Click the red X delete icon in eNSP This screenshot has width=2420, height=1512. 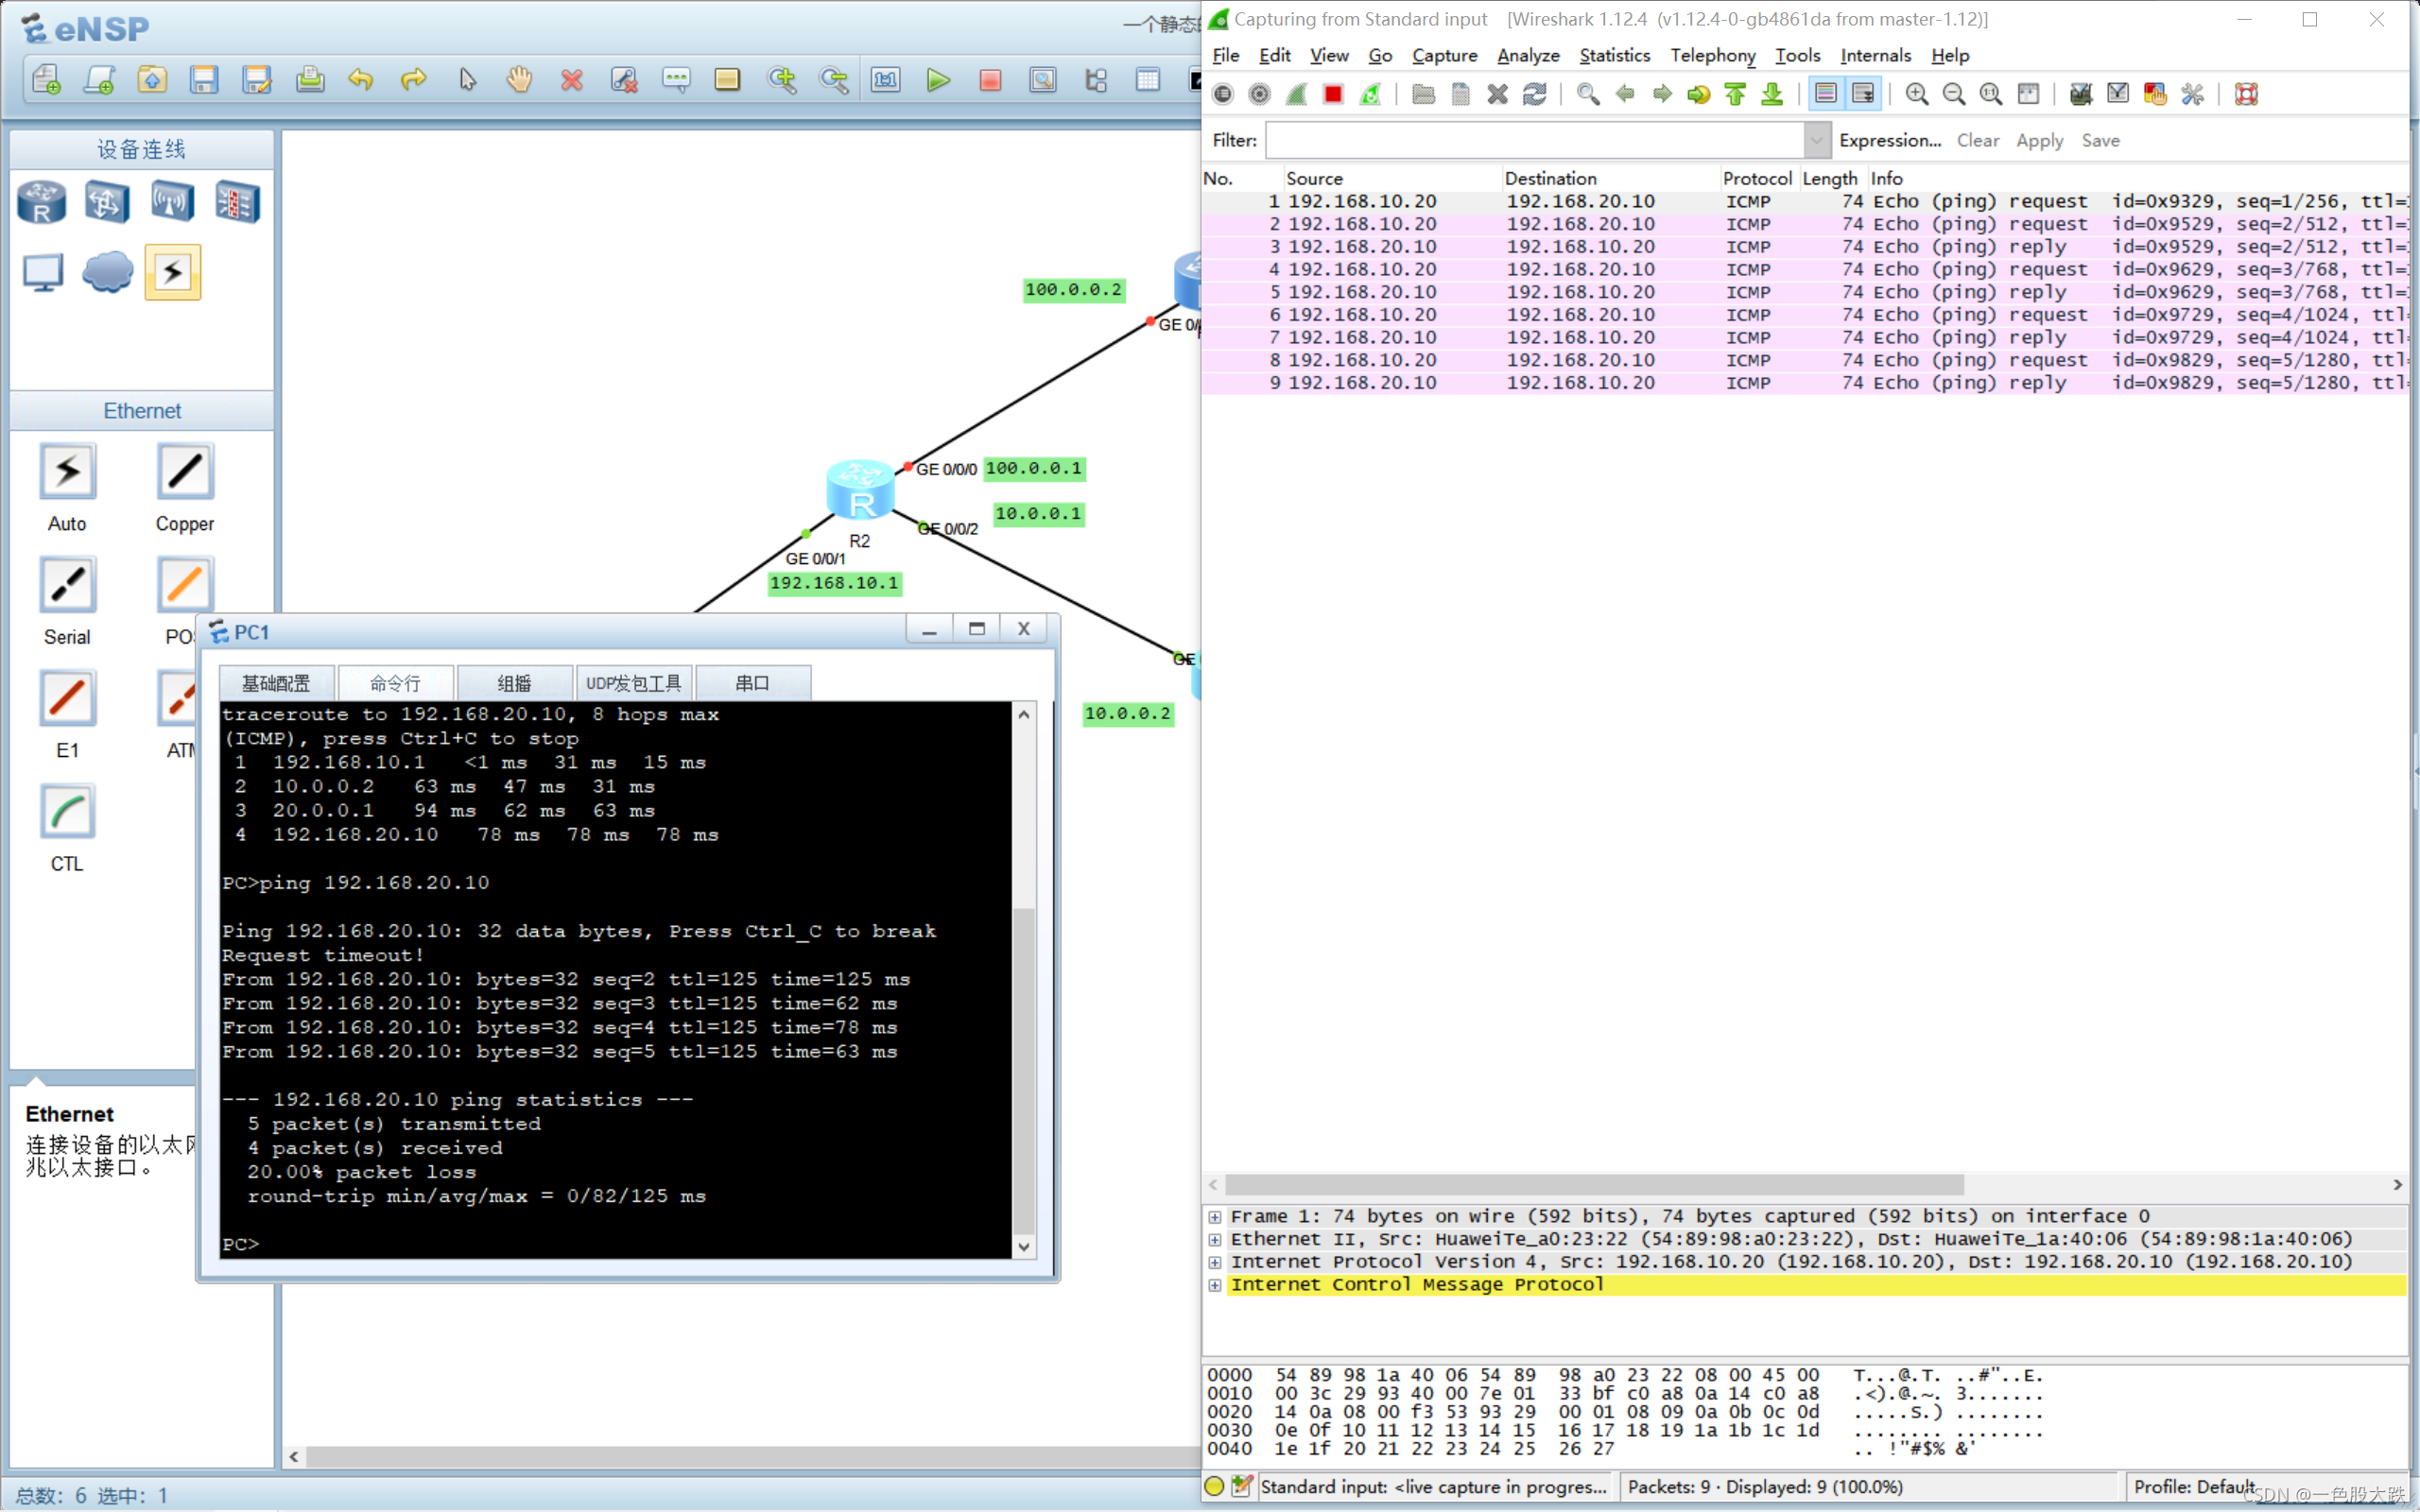pos(571,80)
